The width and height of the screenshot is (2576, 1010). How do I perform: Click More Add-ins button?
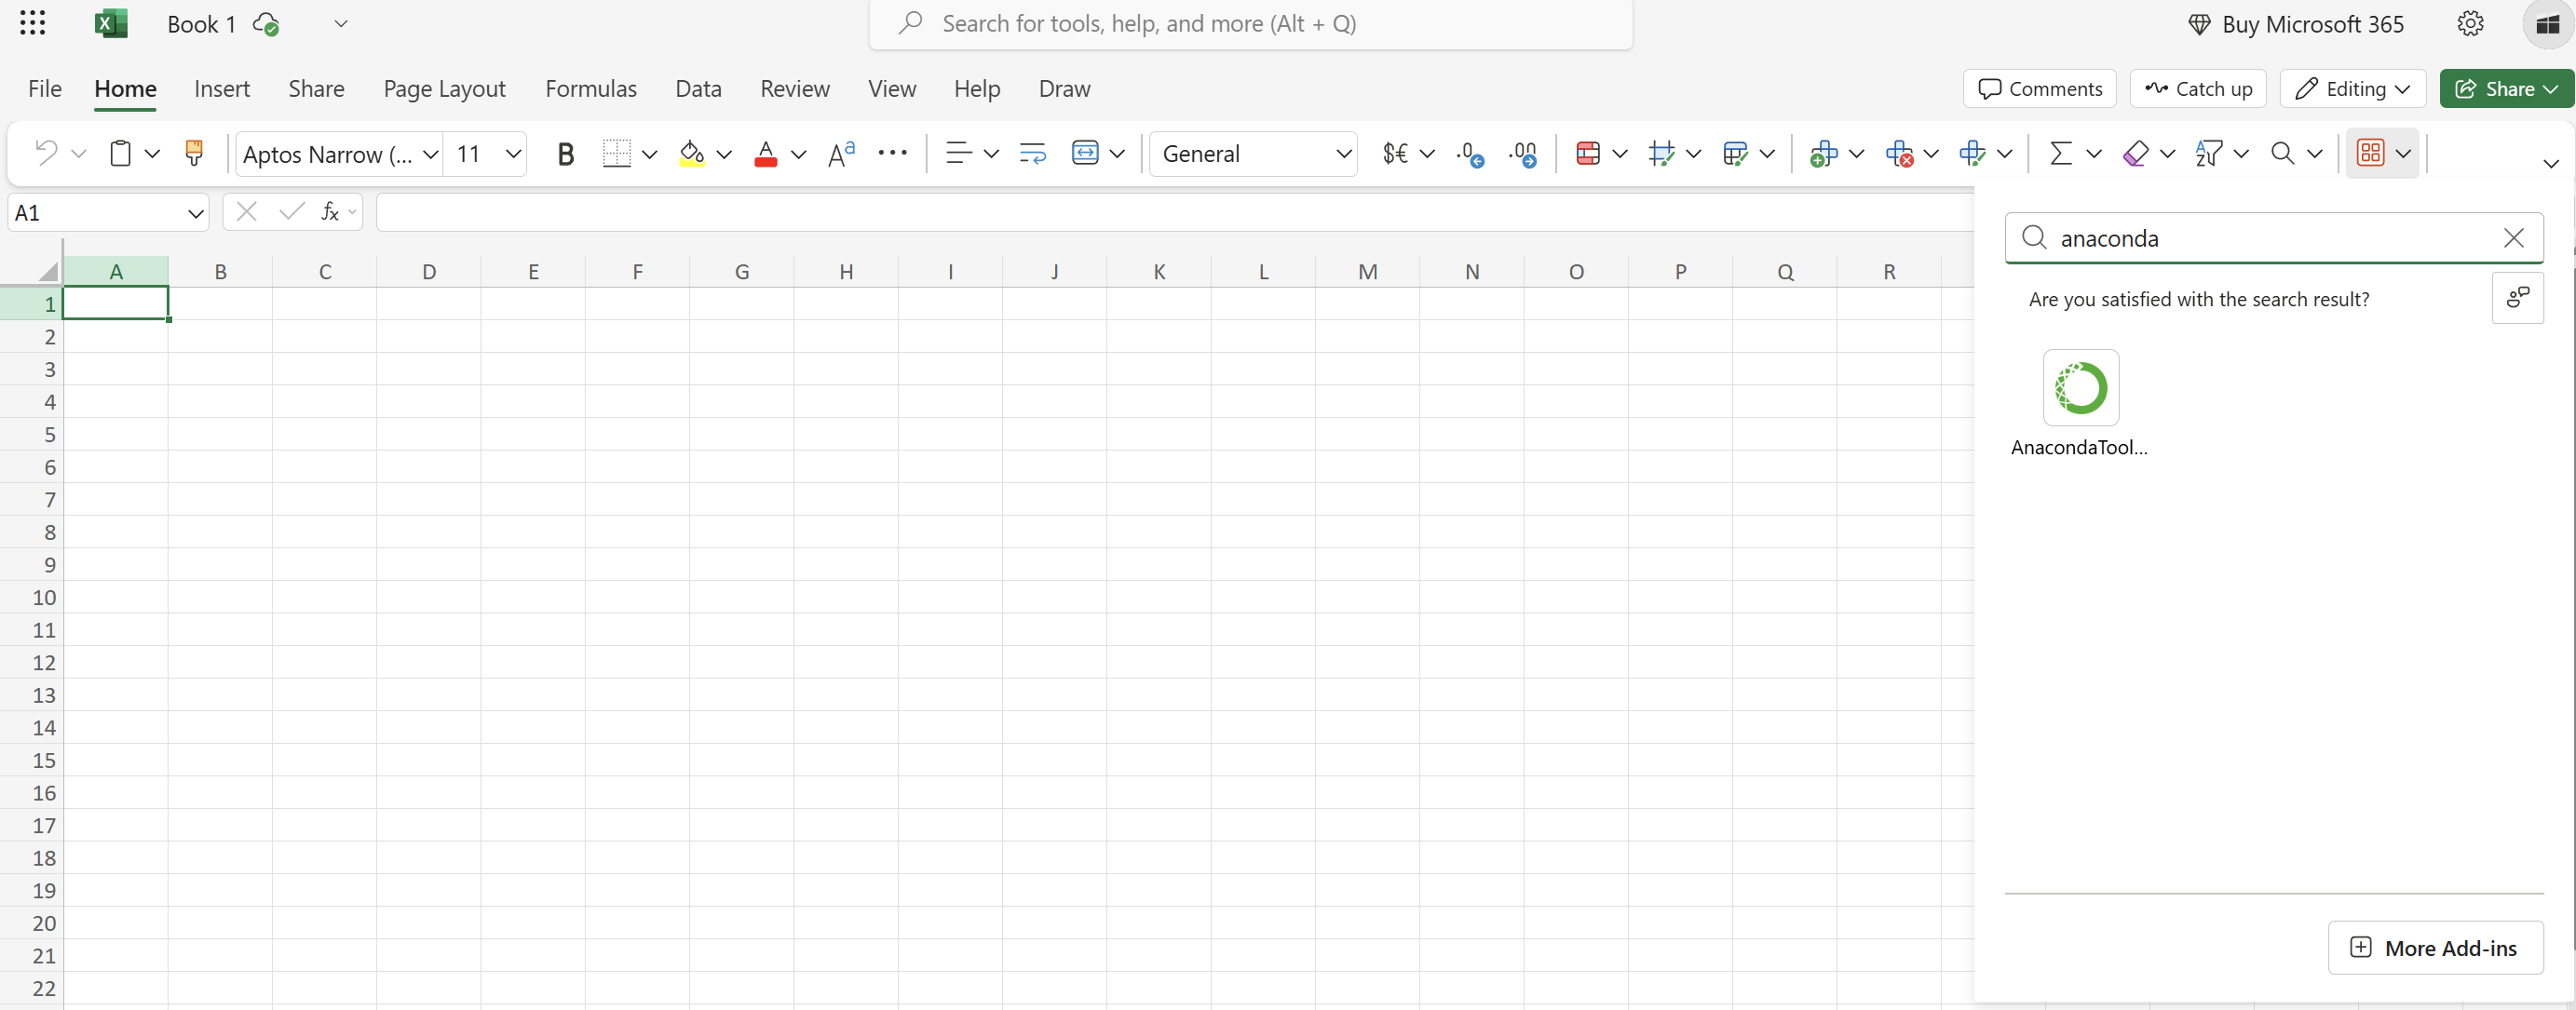click(2435, 947)
